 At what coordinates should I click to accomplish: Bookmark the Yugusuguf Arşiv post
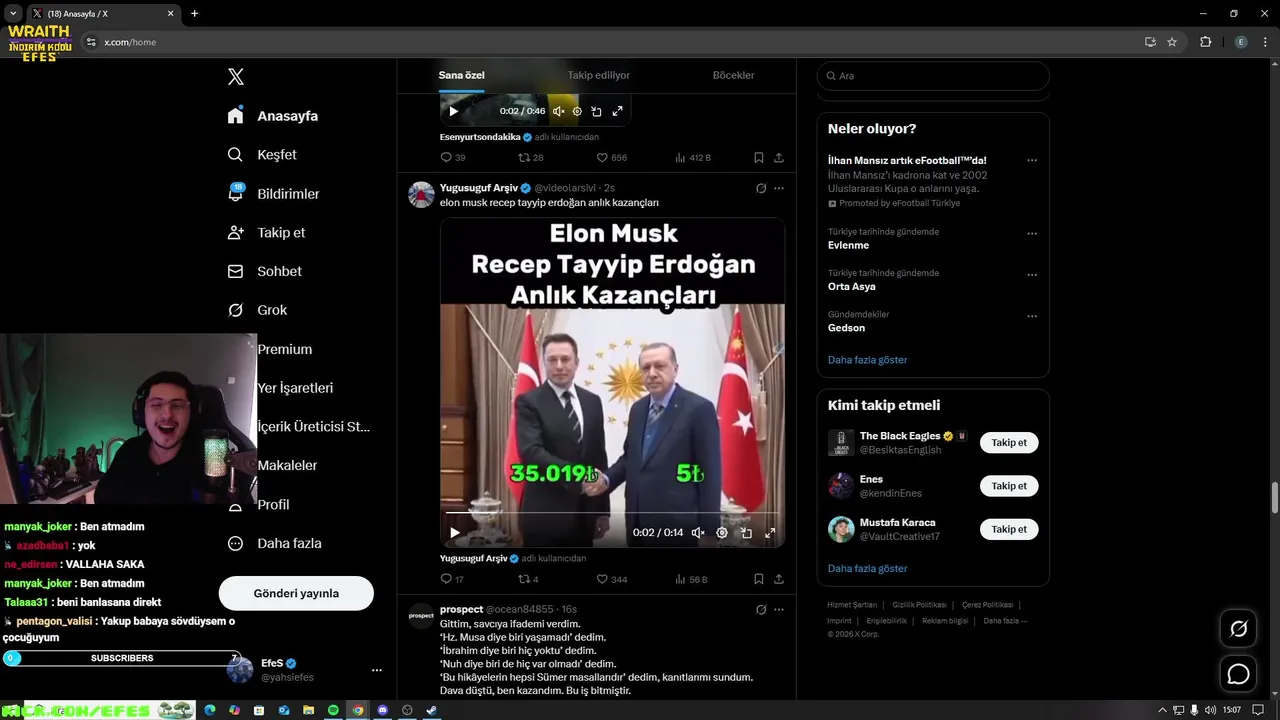[x=759, y=579]
